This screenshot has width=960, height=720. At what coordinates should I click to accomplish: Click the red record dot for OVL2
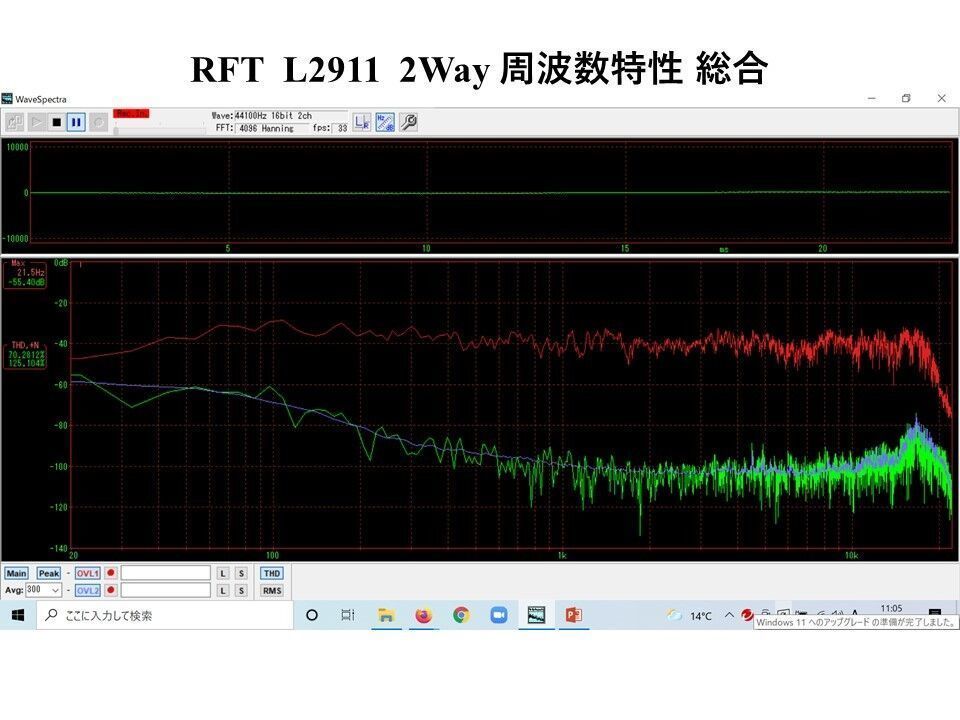(x=111, y=590)
